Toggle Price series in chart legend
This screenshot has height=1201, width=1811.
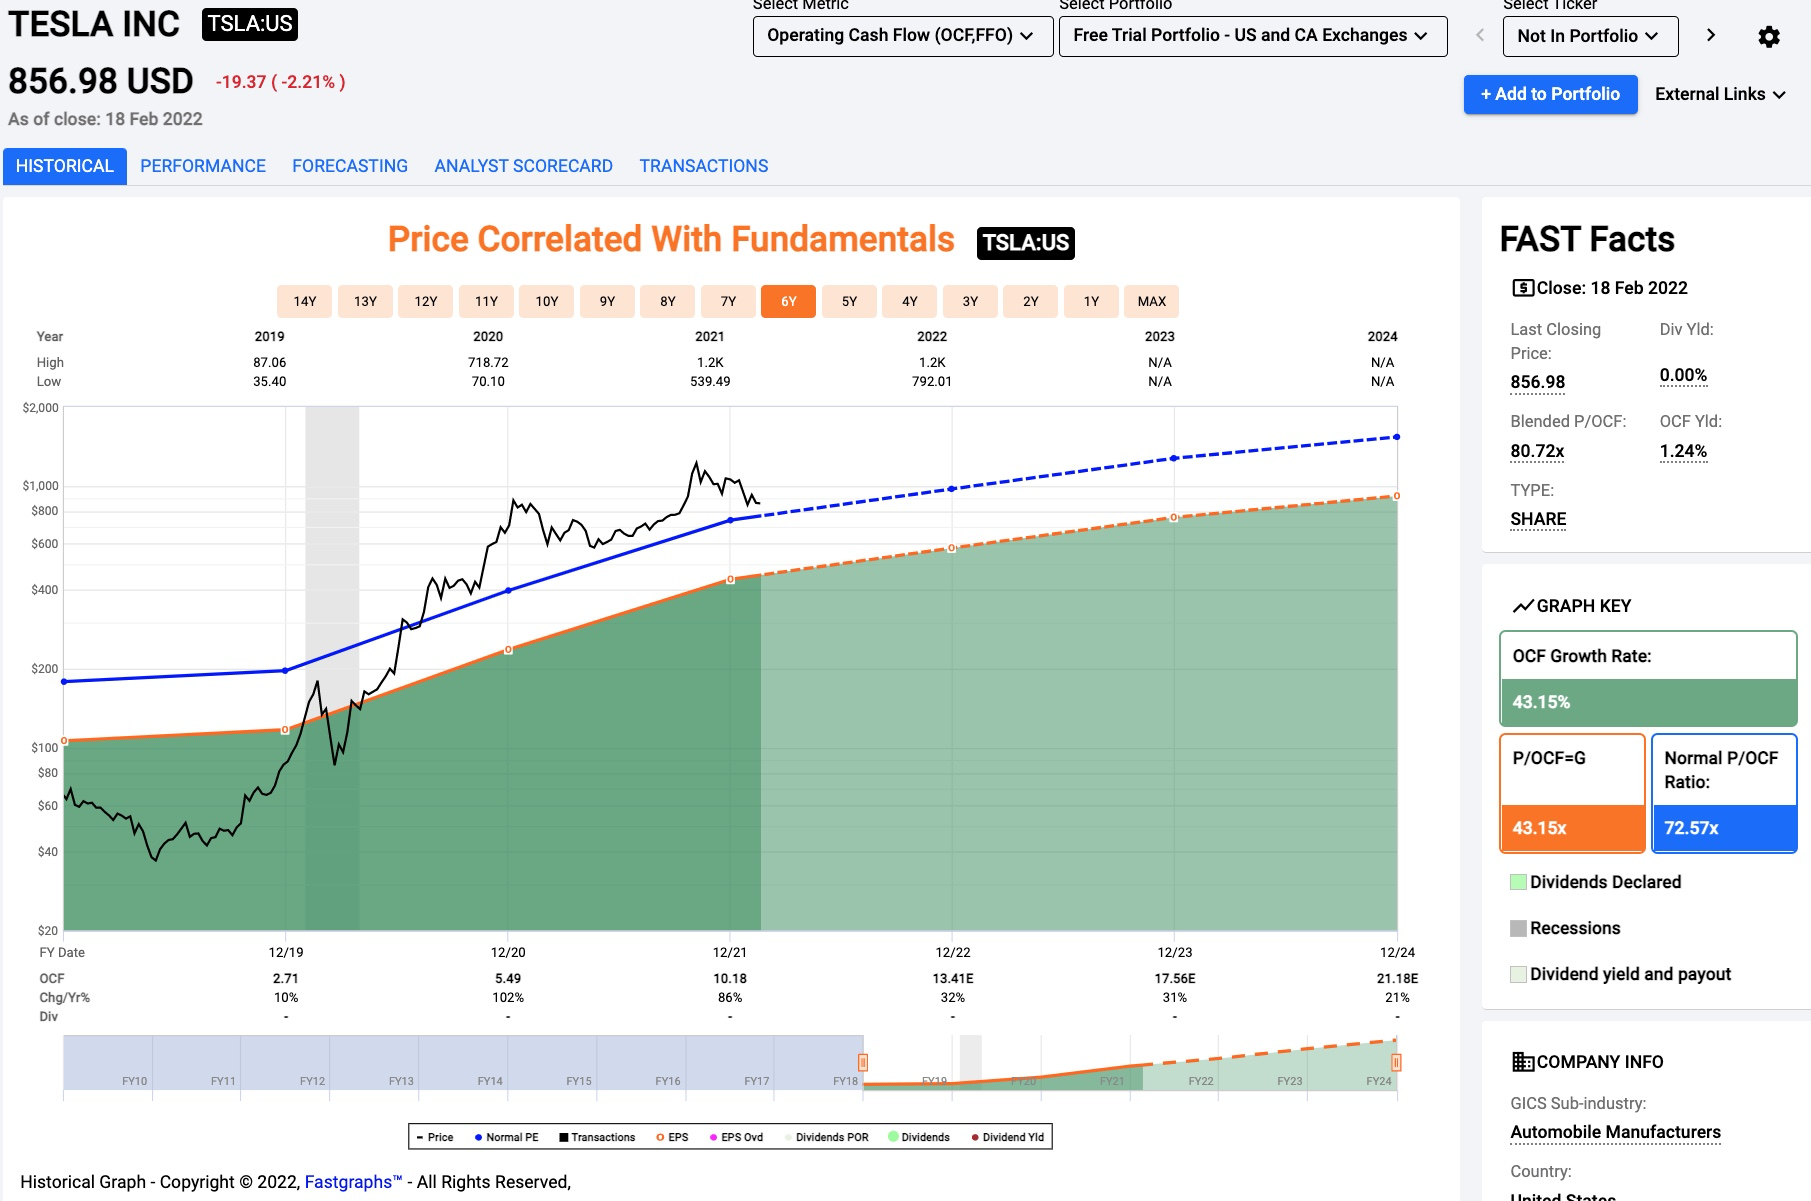coord(435,1137)
